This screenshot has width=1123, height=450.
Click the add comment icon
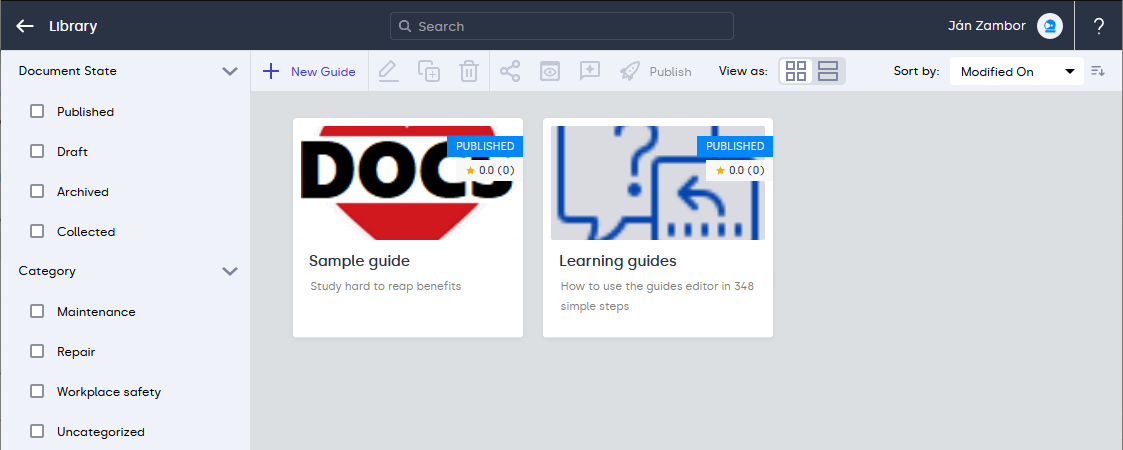(590, 71)
